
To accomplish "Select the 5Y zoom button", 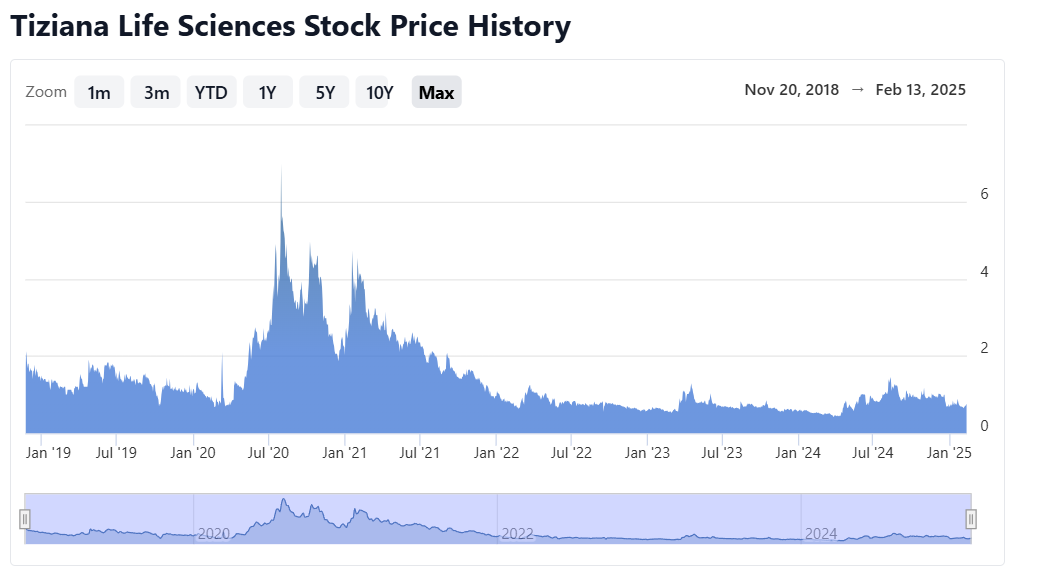I will tap(325, 93).
